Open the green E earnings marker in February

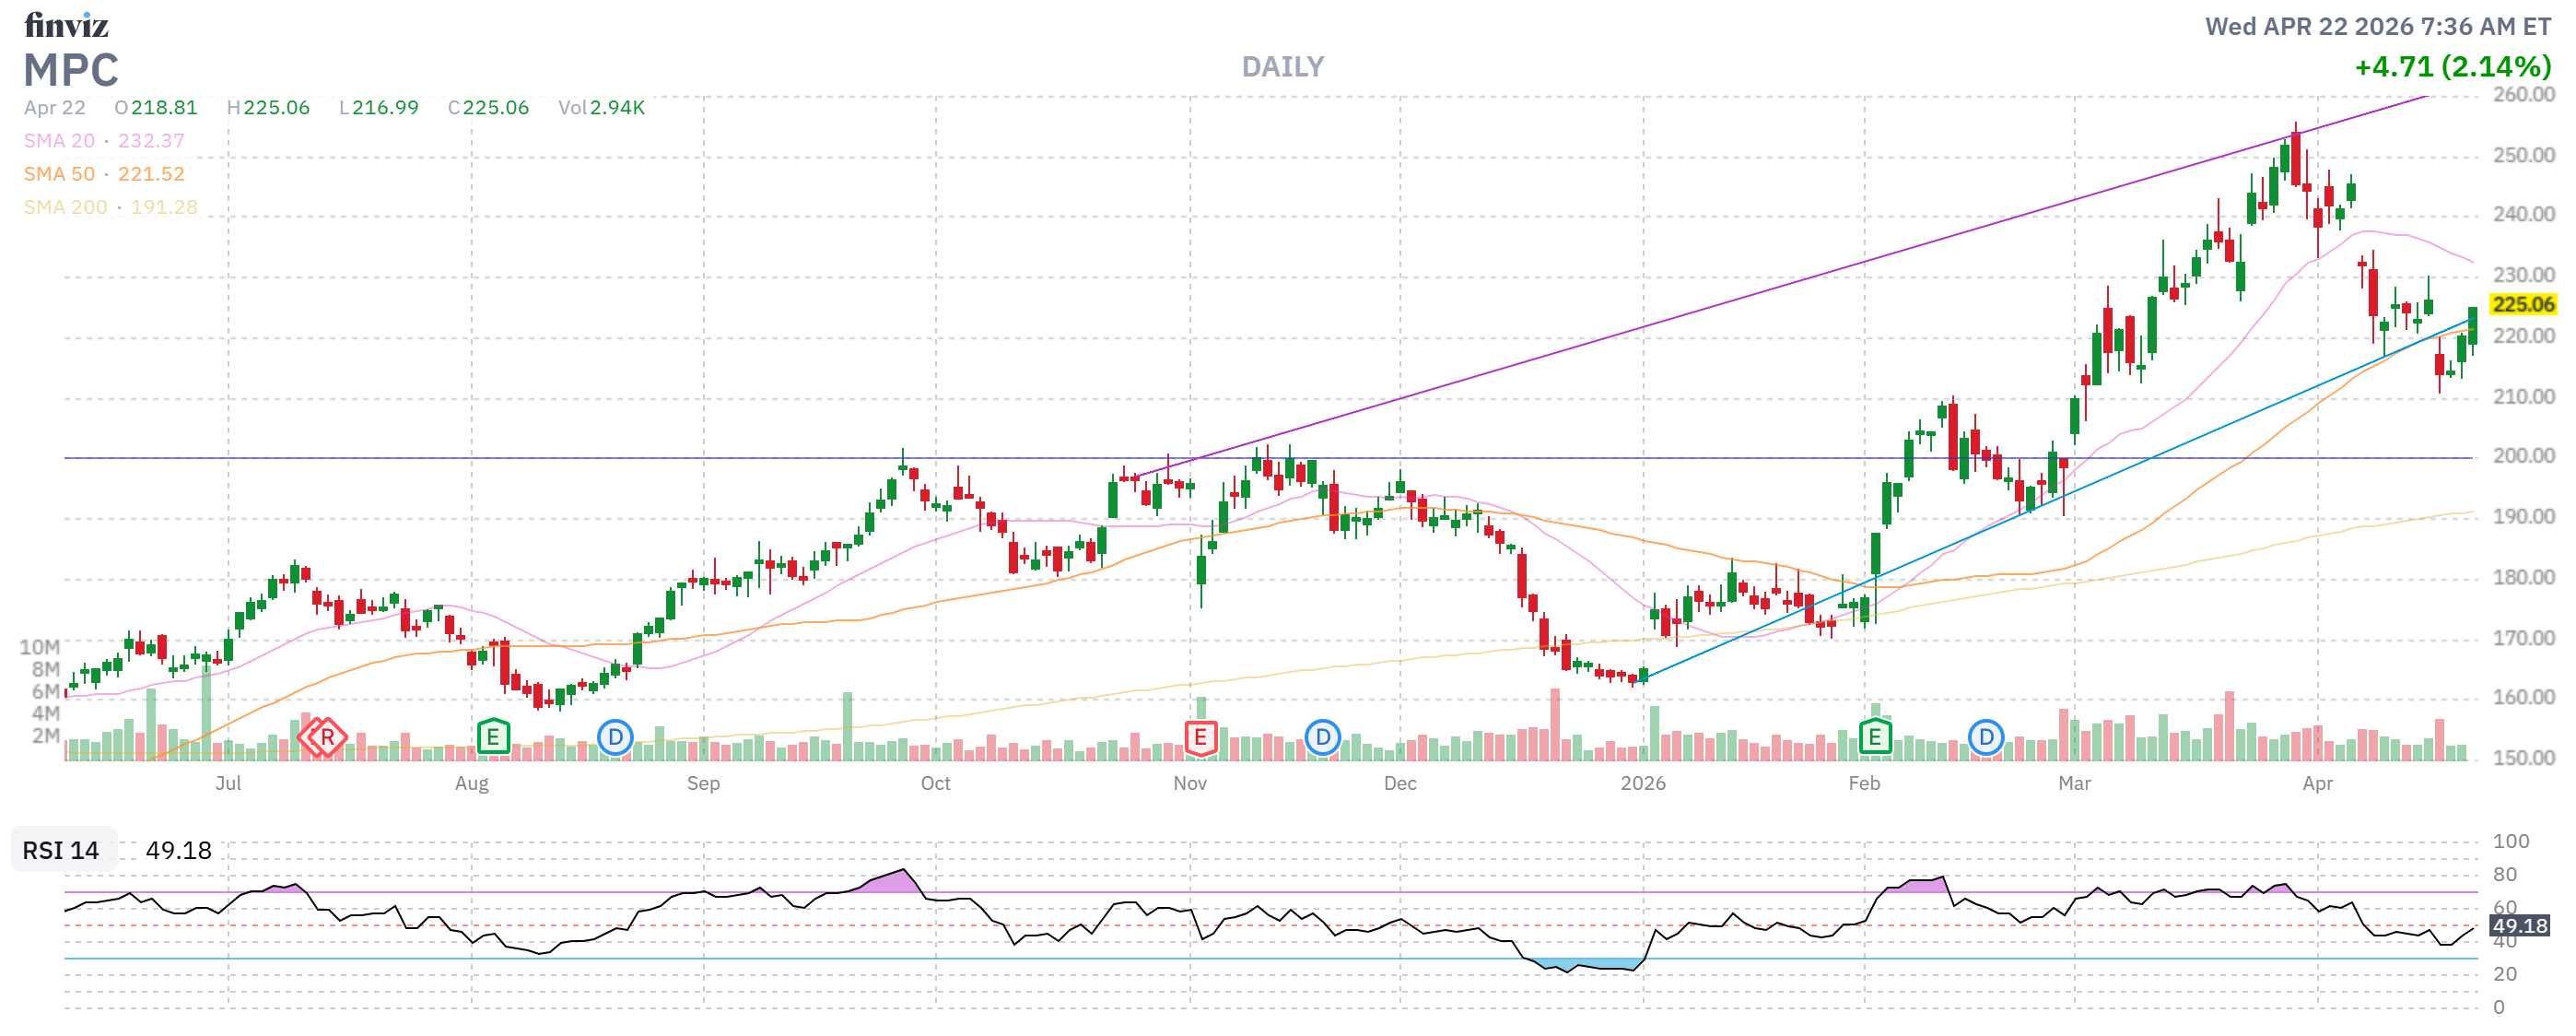click(x=1874, y=738)
